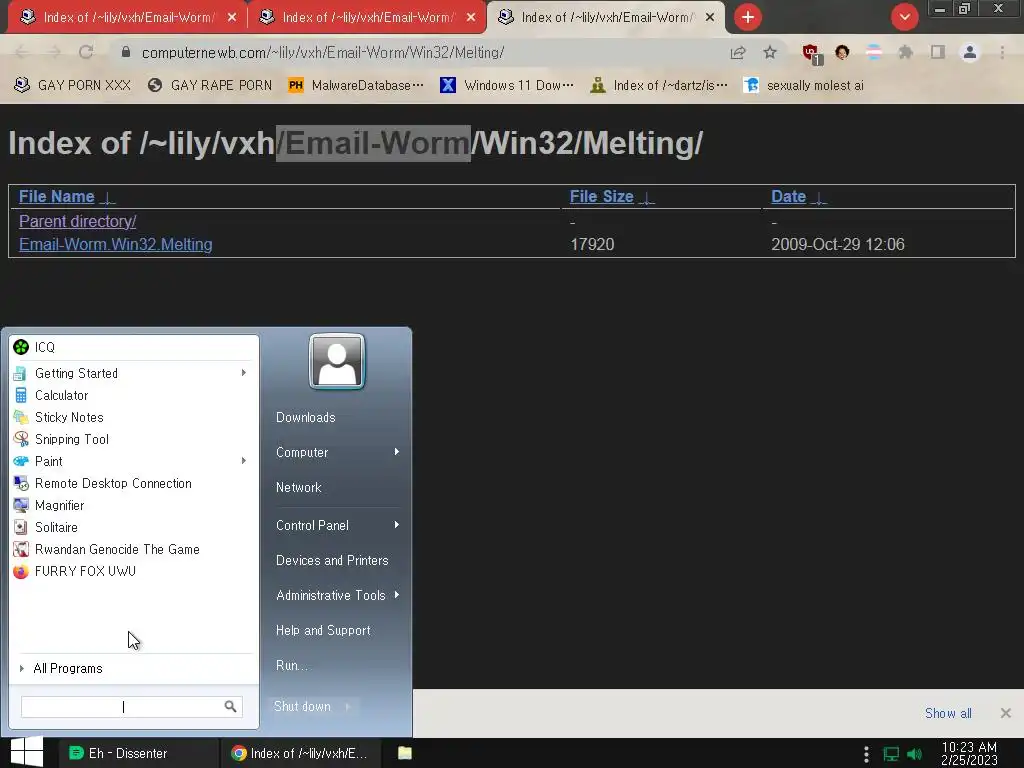Click the share page icon in address bar
The image size is (1024, 768).
tap(738, 53)
